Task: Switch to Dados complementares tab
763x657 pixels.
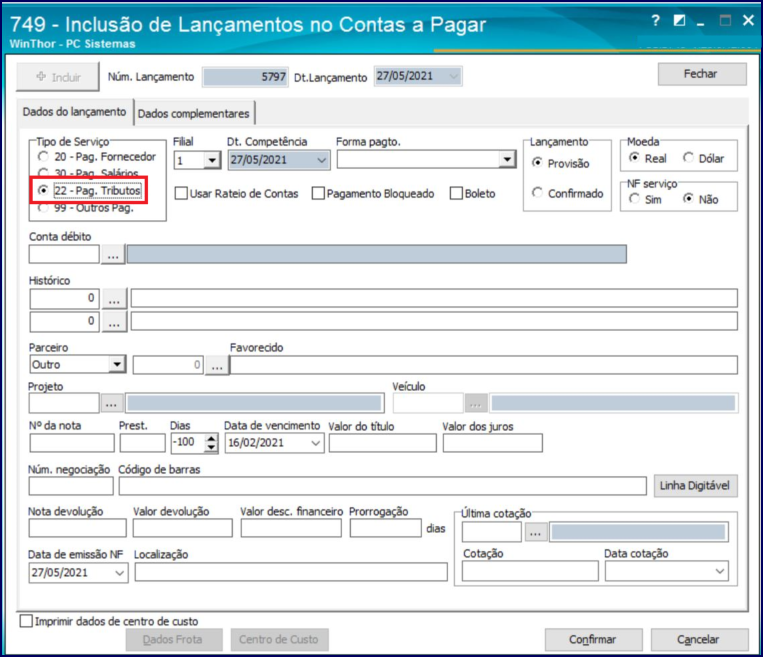Action: 194,113
